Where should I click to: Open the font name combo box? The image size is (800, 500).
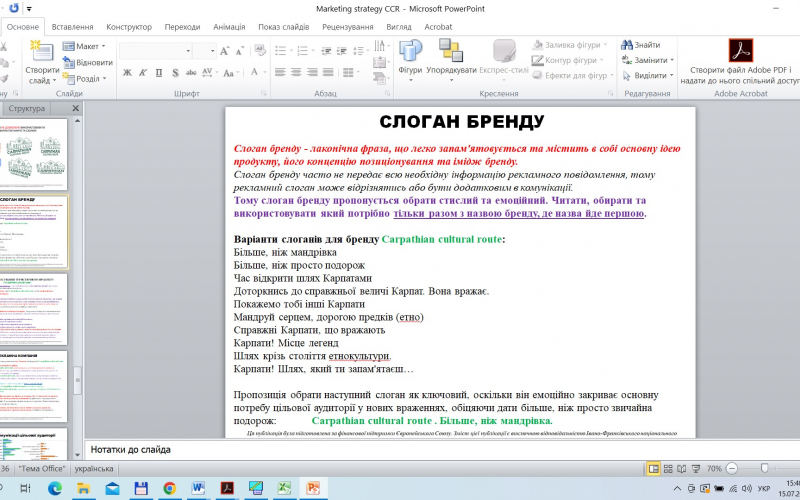point(156,51)
